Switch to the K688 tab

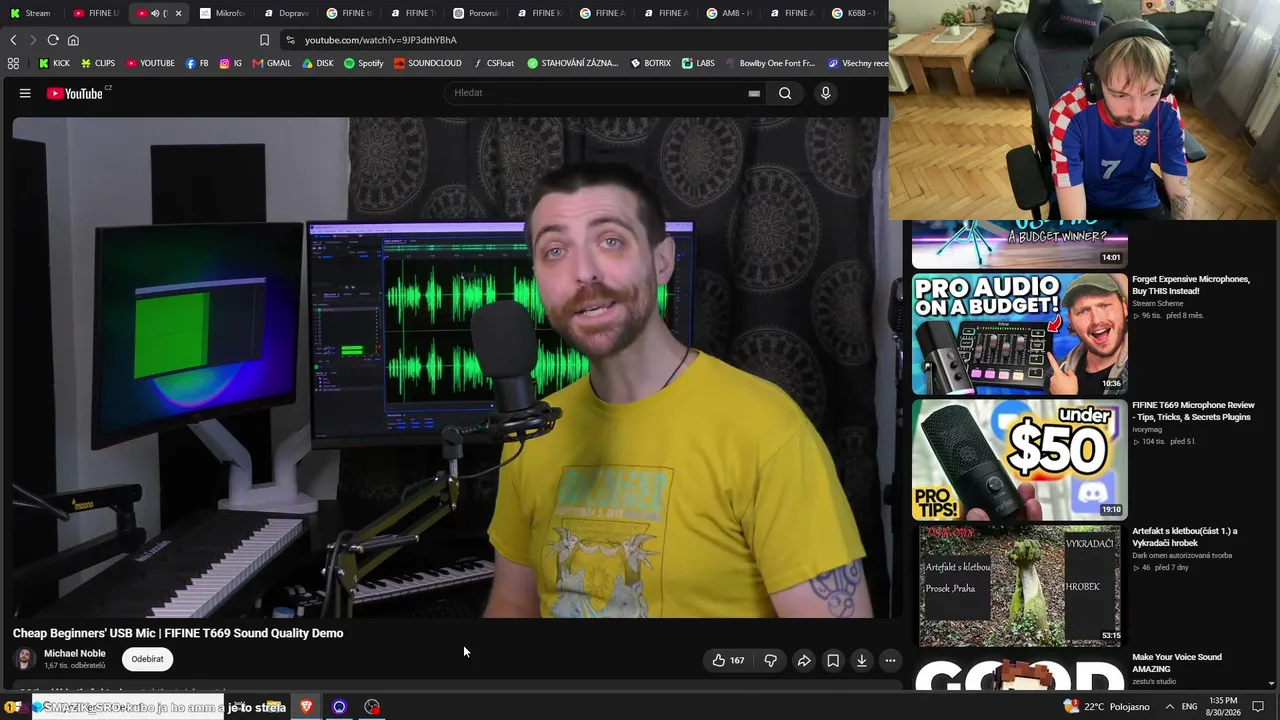click(856, 13)
